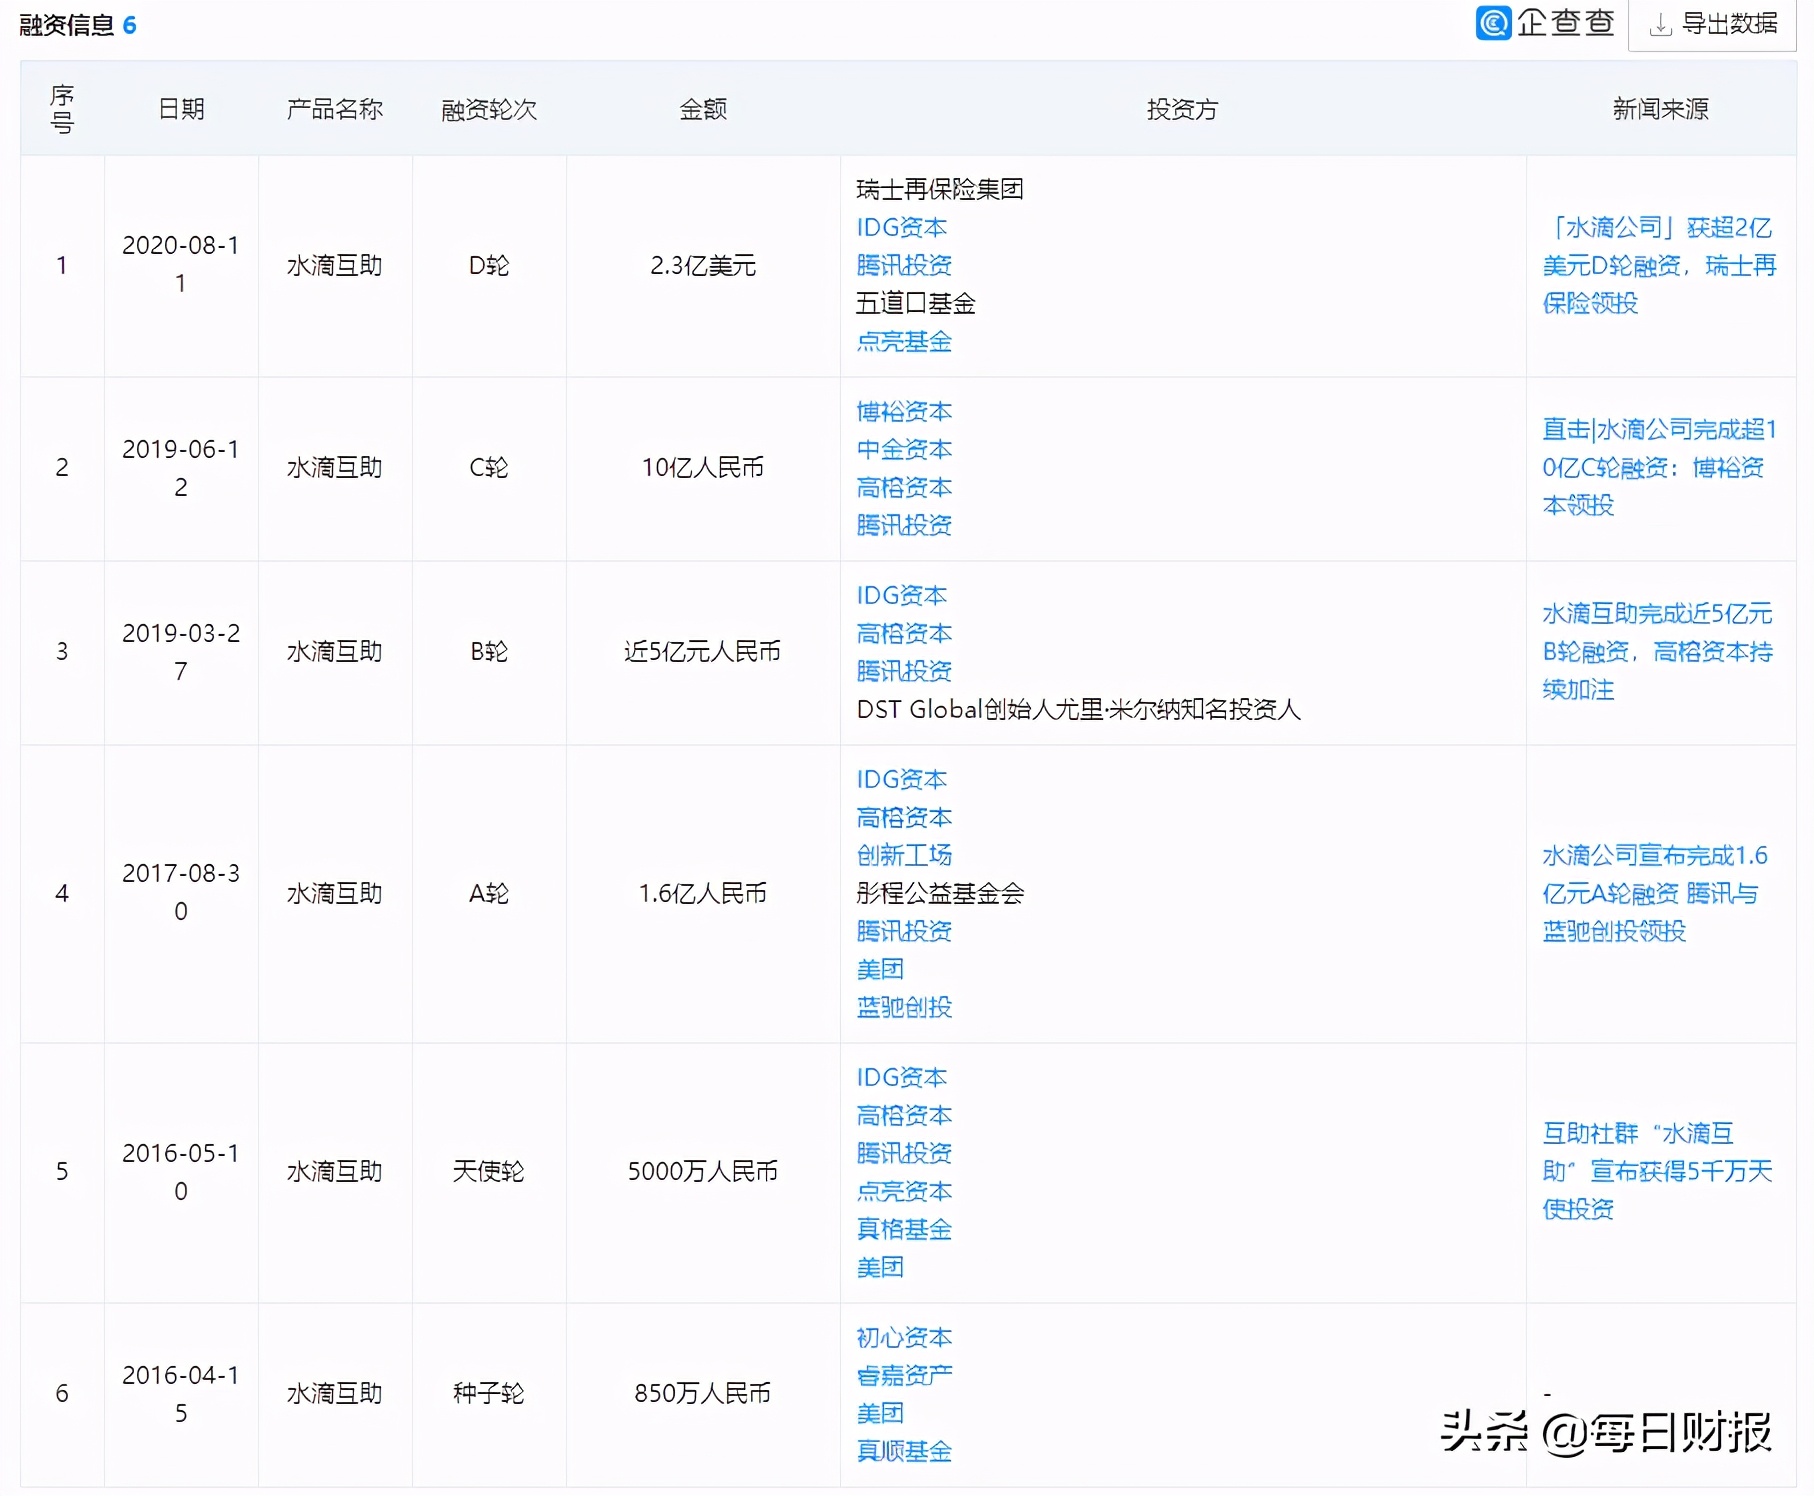Click the 近5亿元人民币 amount cell
Screen dimensions: 1814x1496
[703, 651]
